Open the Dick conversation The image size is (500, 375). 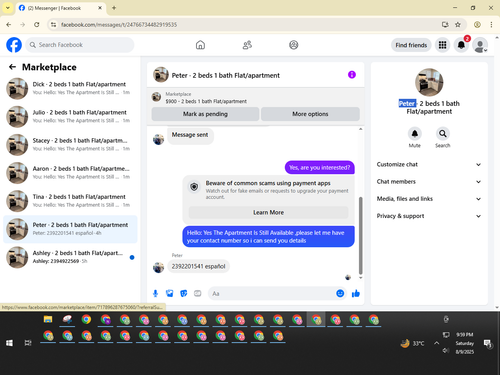tap(70, 88)
